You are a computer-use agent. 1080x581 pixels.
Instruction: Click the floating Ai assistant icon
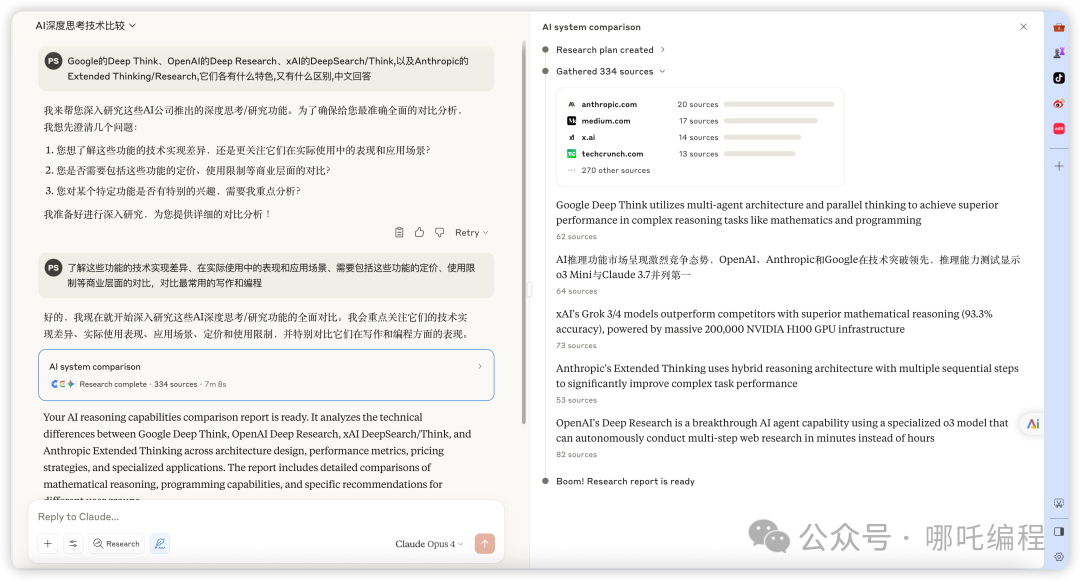pyautogui.click(x=1033, y=423)
